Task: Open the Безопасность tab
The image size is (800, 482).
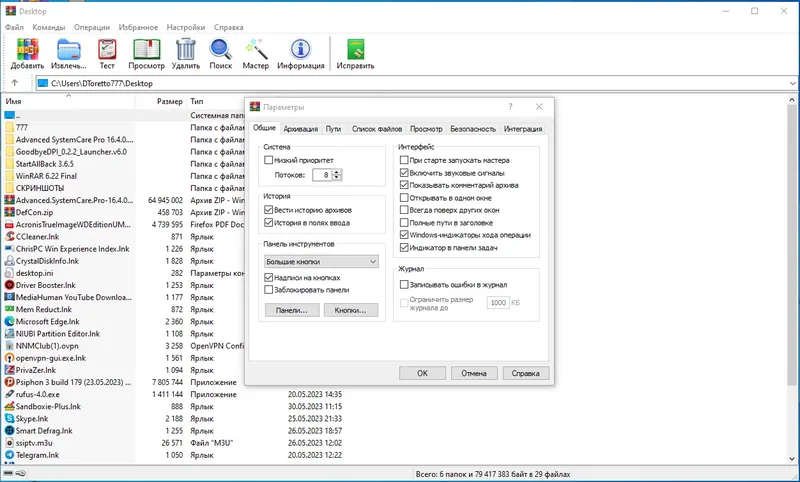Action: 473,129
